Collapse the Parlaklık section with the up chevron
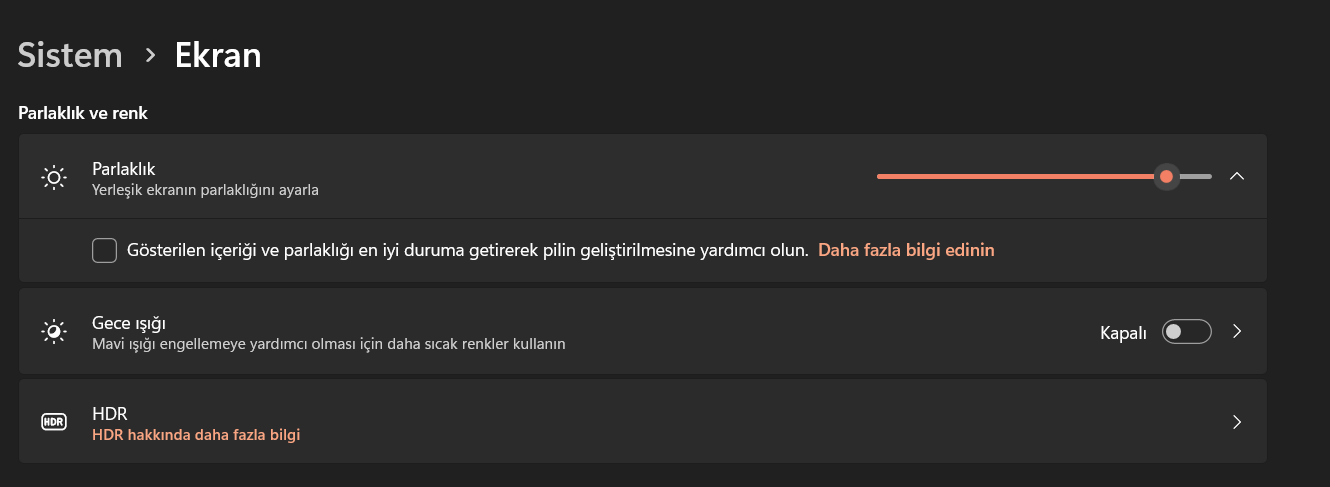This screenshot has width=1330, height=487. coord(1236,176)
